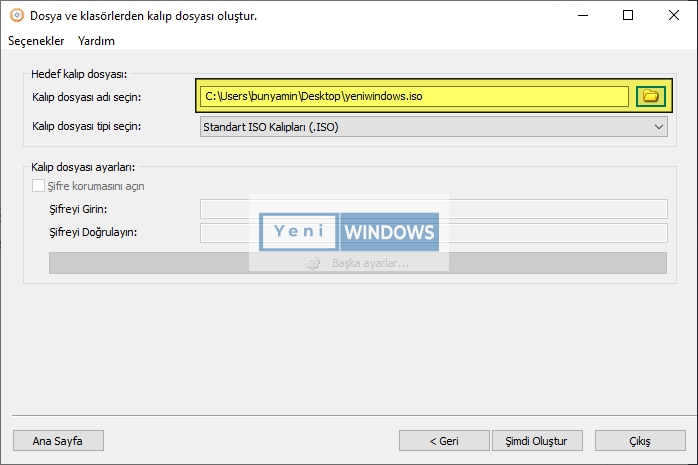Viewport: 698px width, 465px height.
Task: Click the image file path input field
Action: coord(414,96)
